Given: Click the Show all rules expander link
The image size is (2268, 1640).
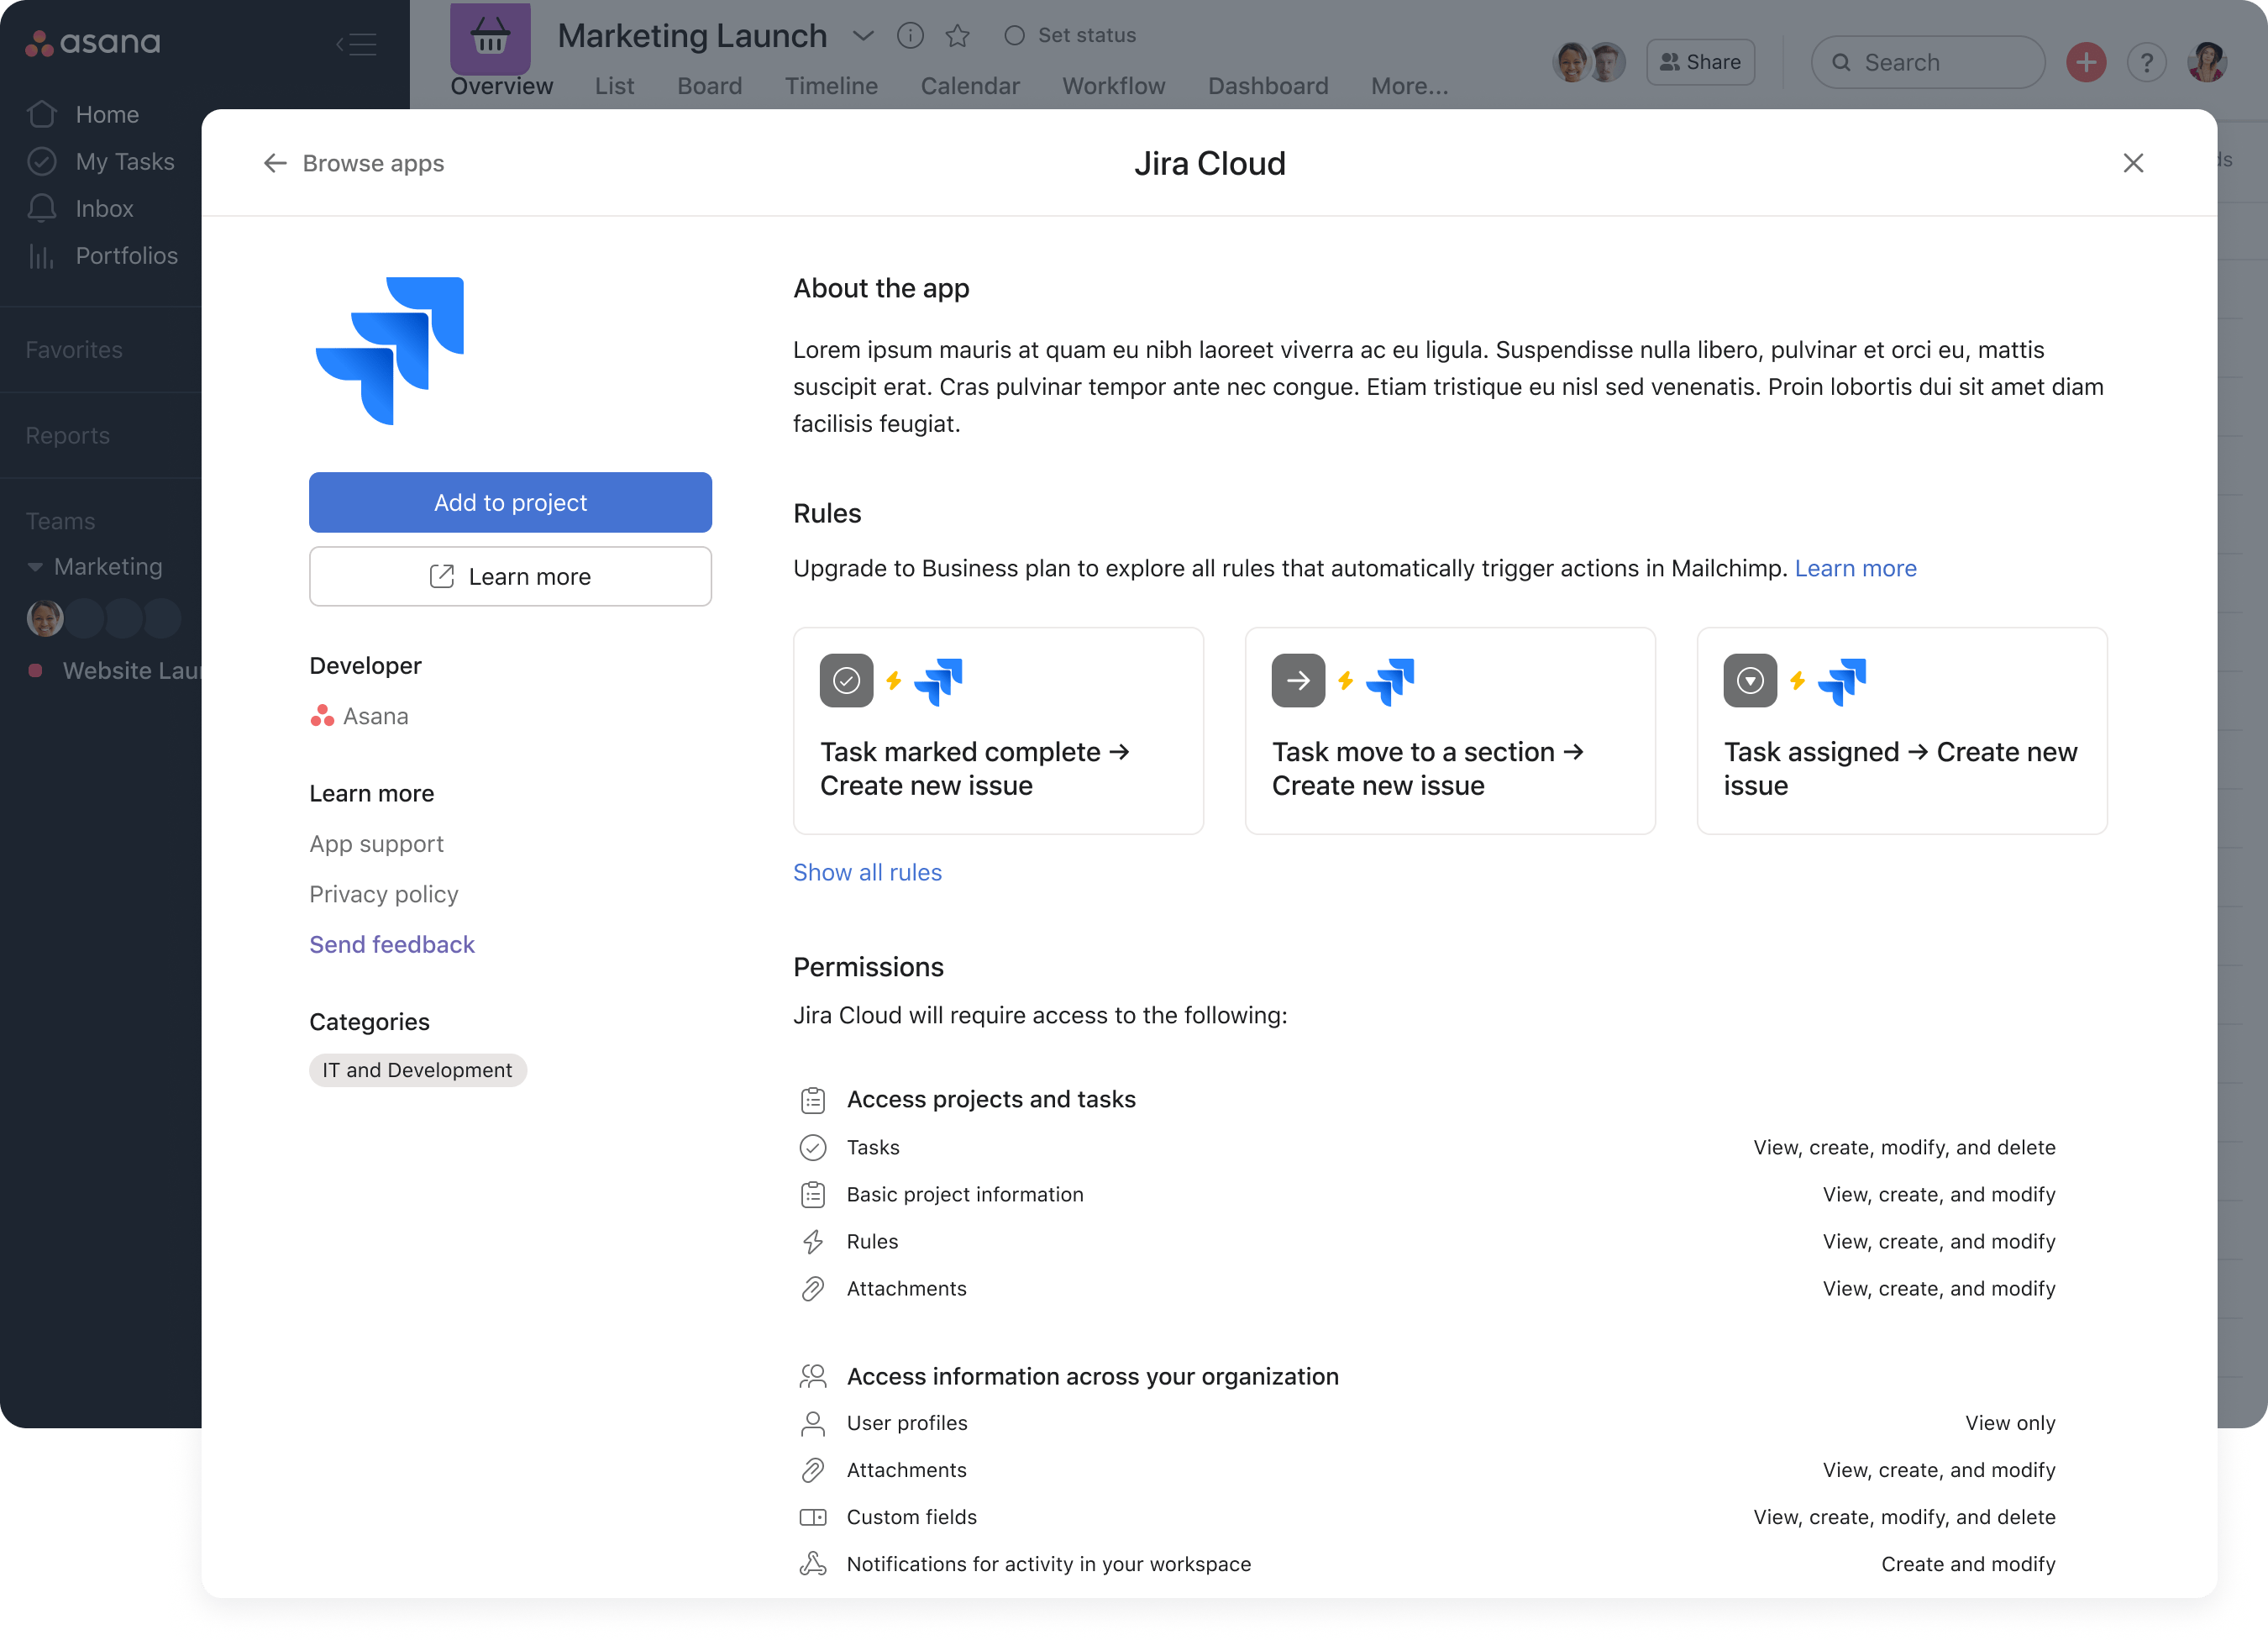Looking at the screenshot, I should click(868, 872).
